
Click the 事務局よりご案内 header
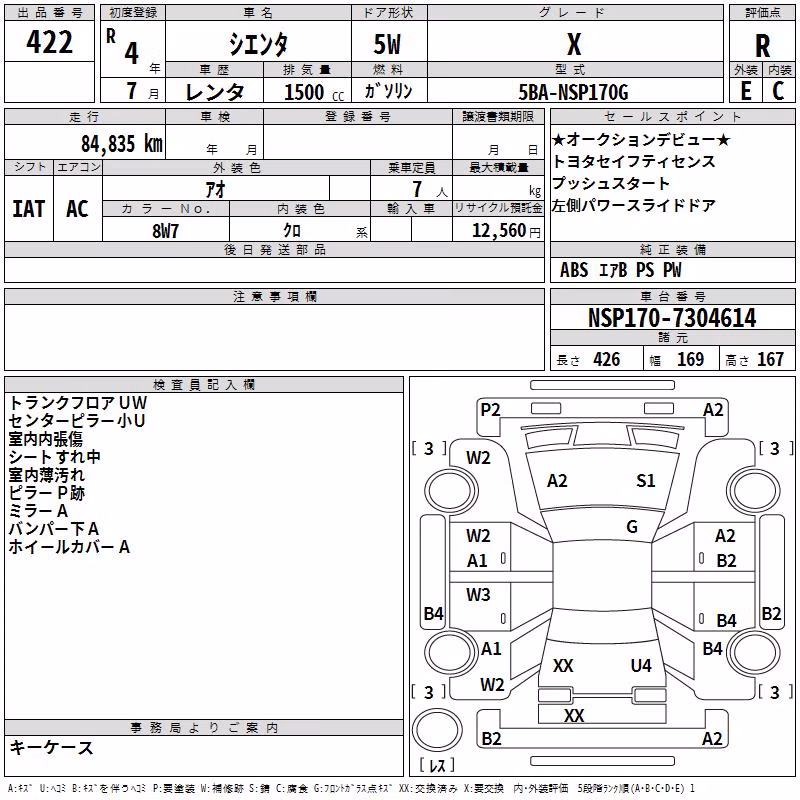click(x=204, y=728)
